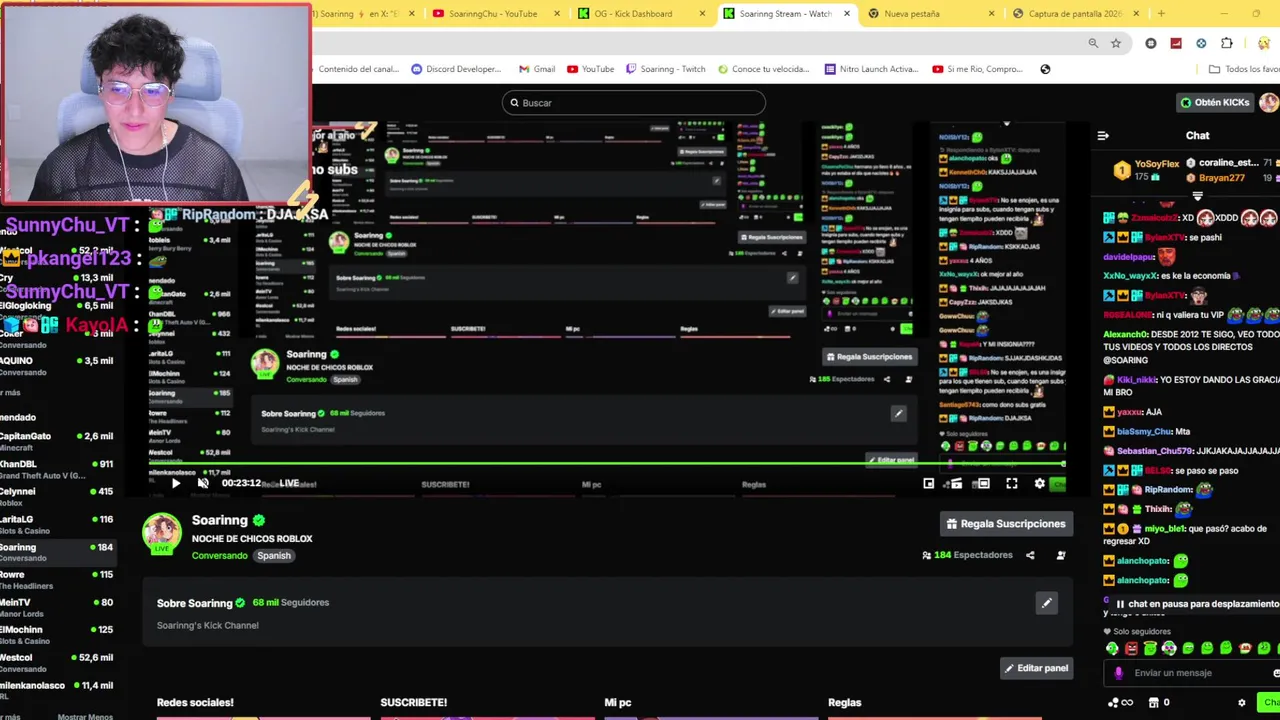Click the chat infinity points icon
Screen dimensions: 1280x720
[1120, 703]
